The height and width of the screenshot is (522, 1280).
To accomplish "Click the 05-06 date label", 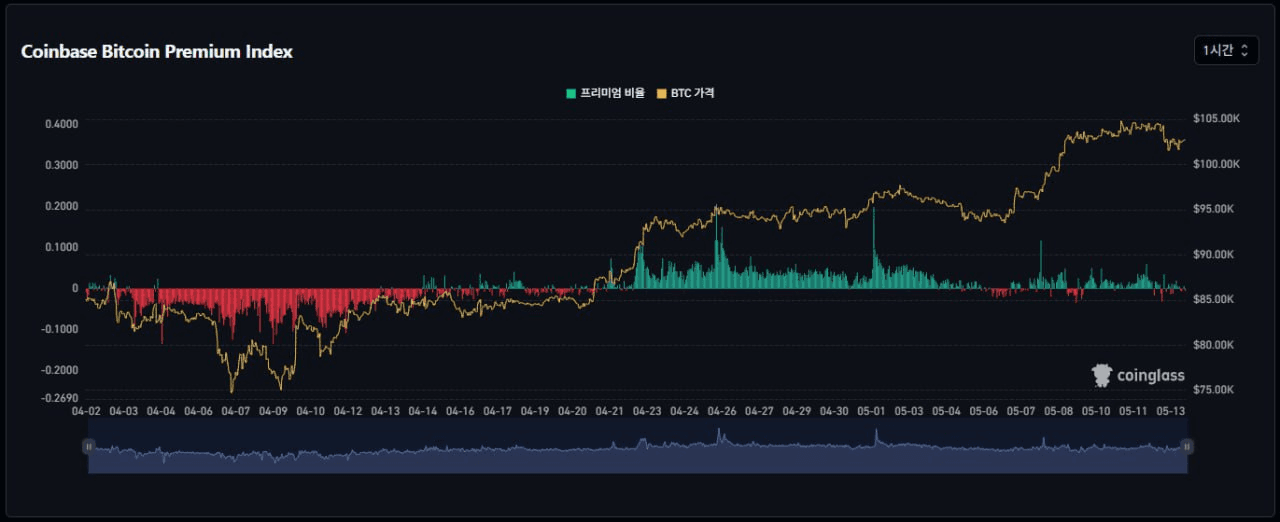I will pos(984,411).
